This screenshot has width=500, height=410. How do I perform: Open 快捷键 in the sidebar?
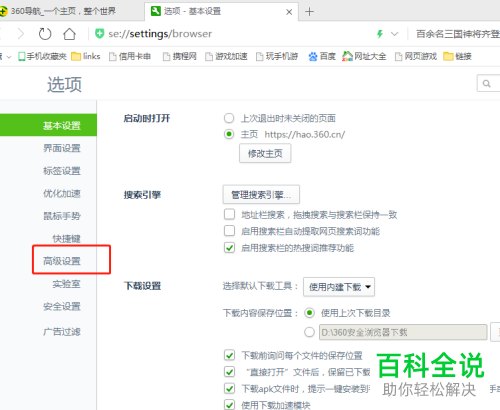[67, 239]
